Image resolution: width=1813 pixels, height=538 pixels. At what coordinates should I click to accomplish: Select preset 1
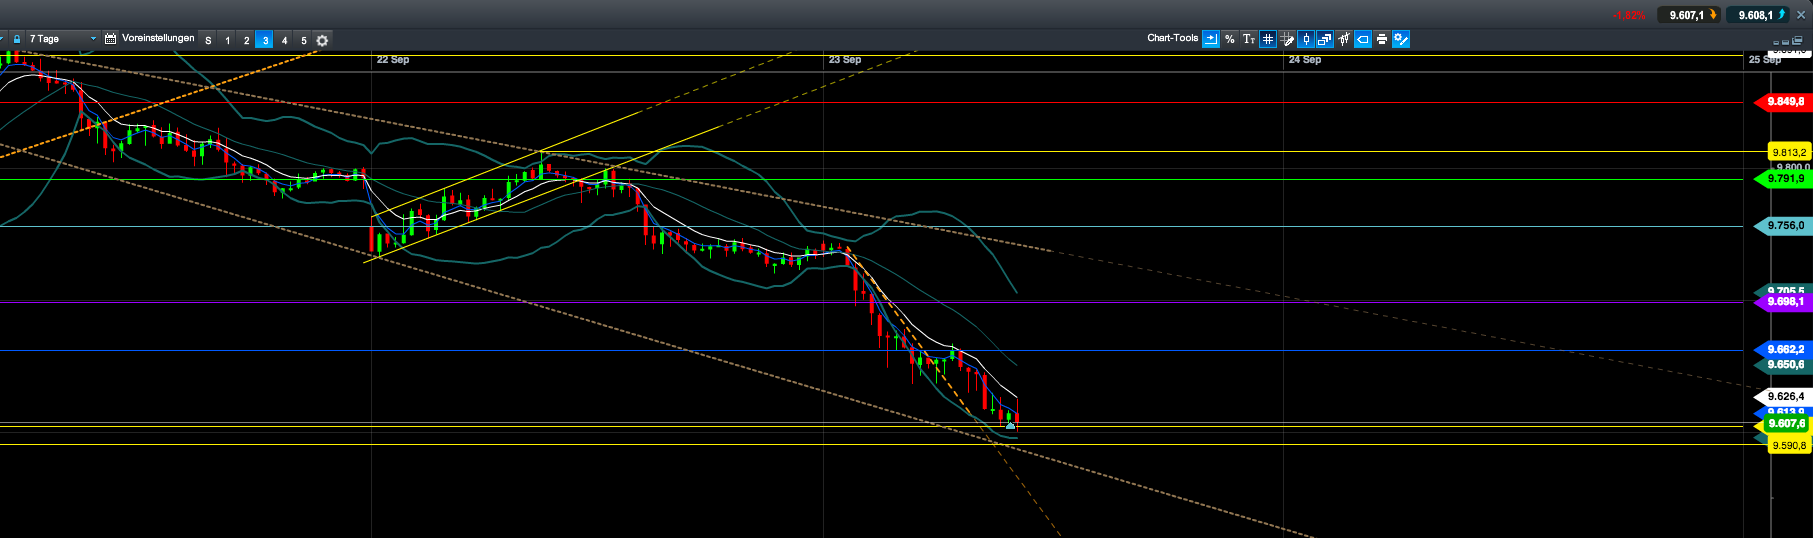tap(227, 40)
